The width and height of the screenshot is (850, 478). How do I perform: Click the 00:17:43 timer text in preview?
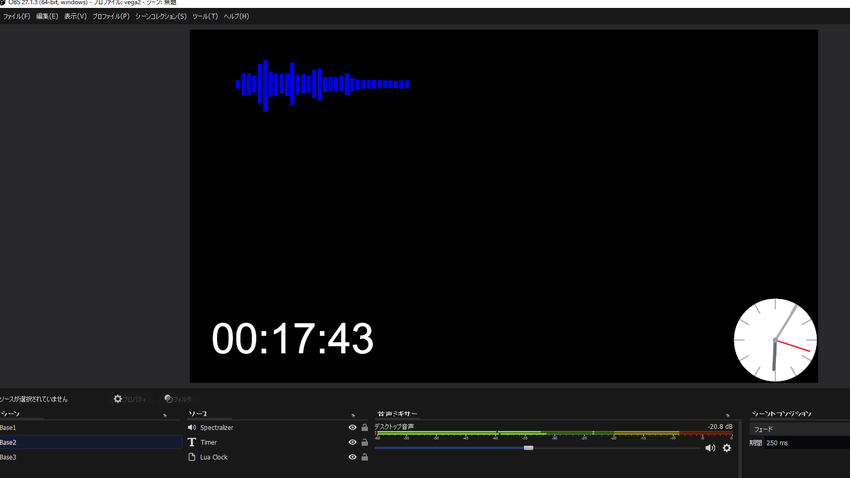[293, 338]
